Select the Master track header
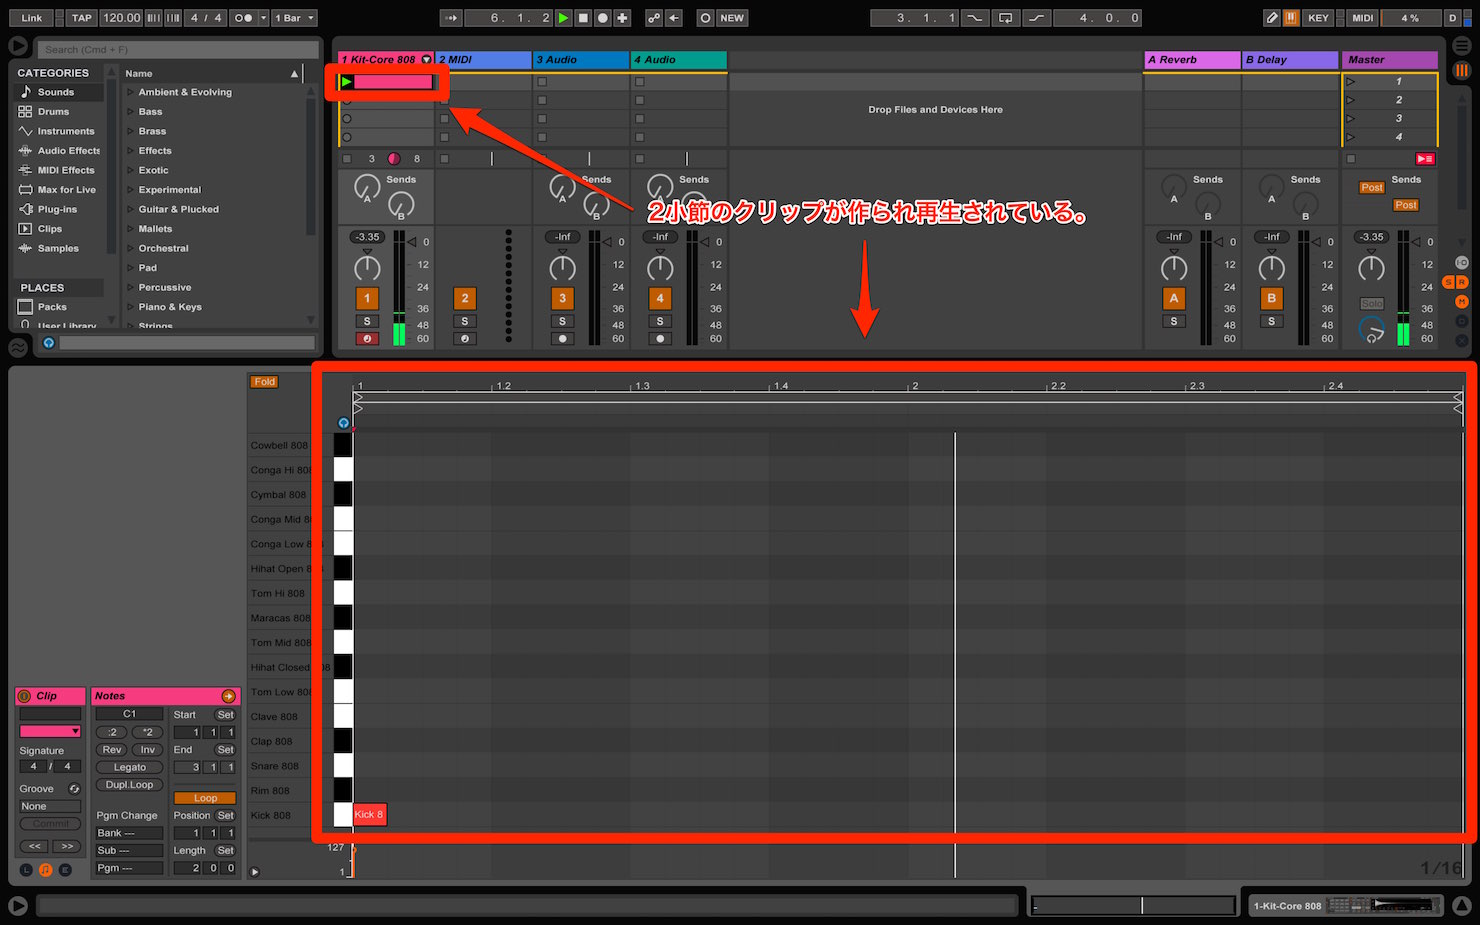The image size is (1480, 925). click(1389, 60)
